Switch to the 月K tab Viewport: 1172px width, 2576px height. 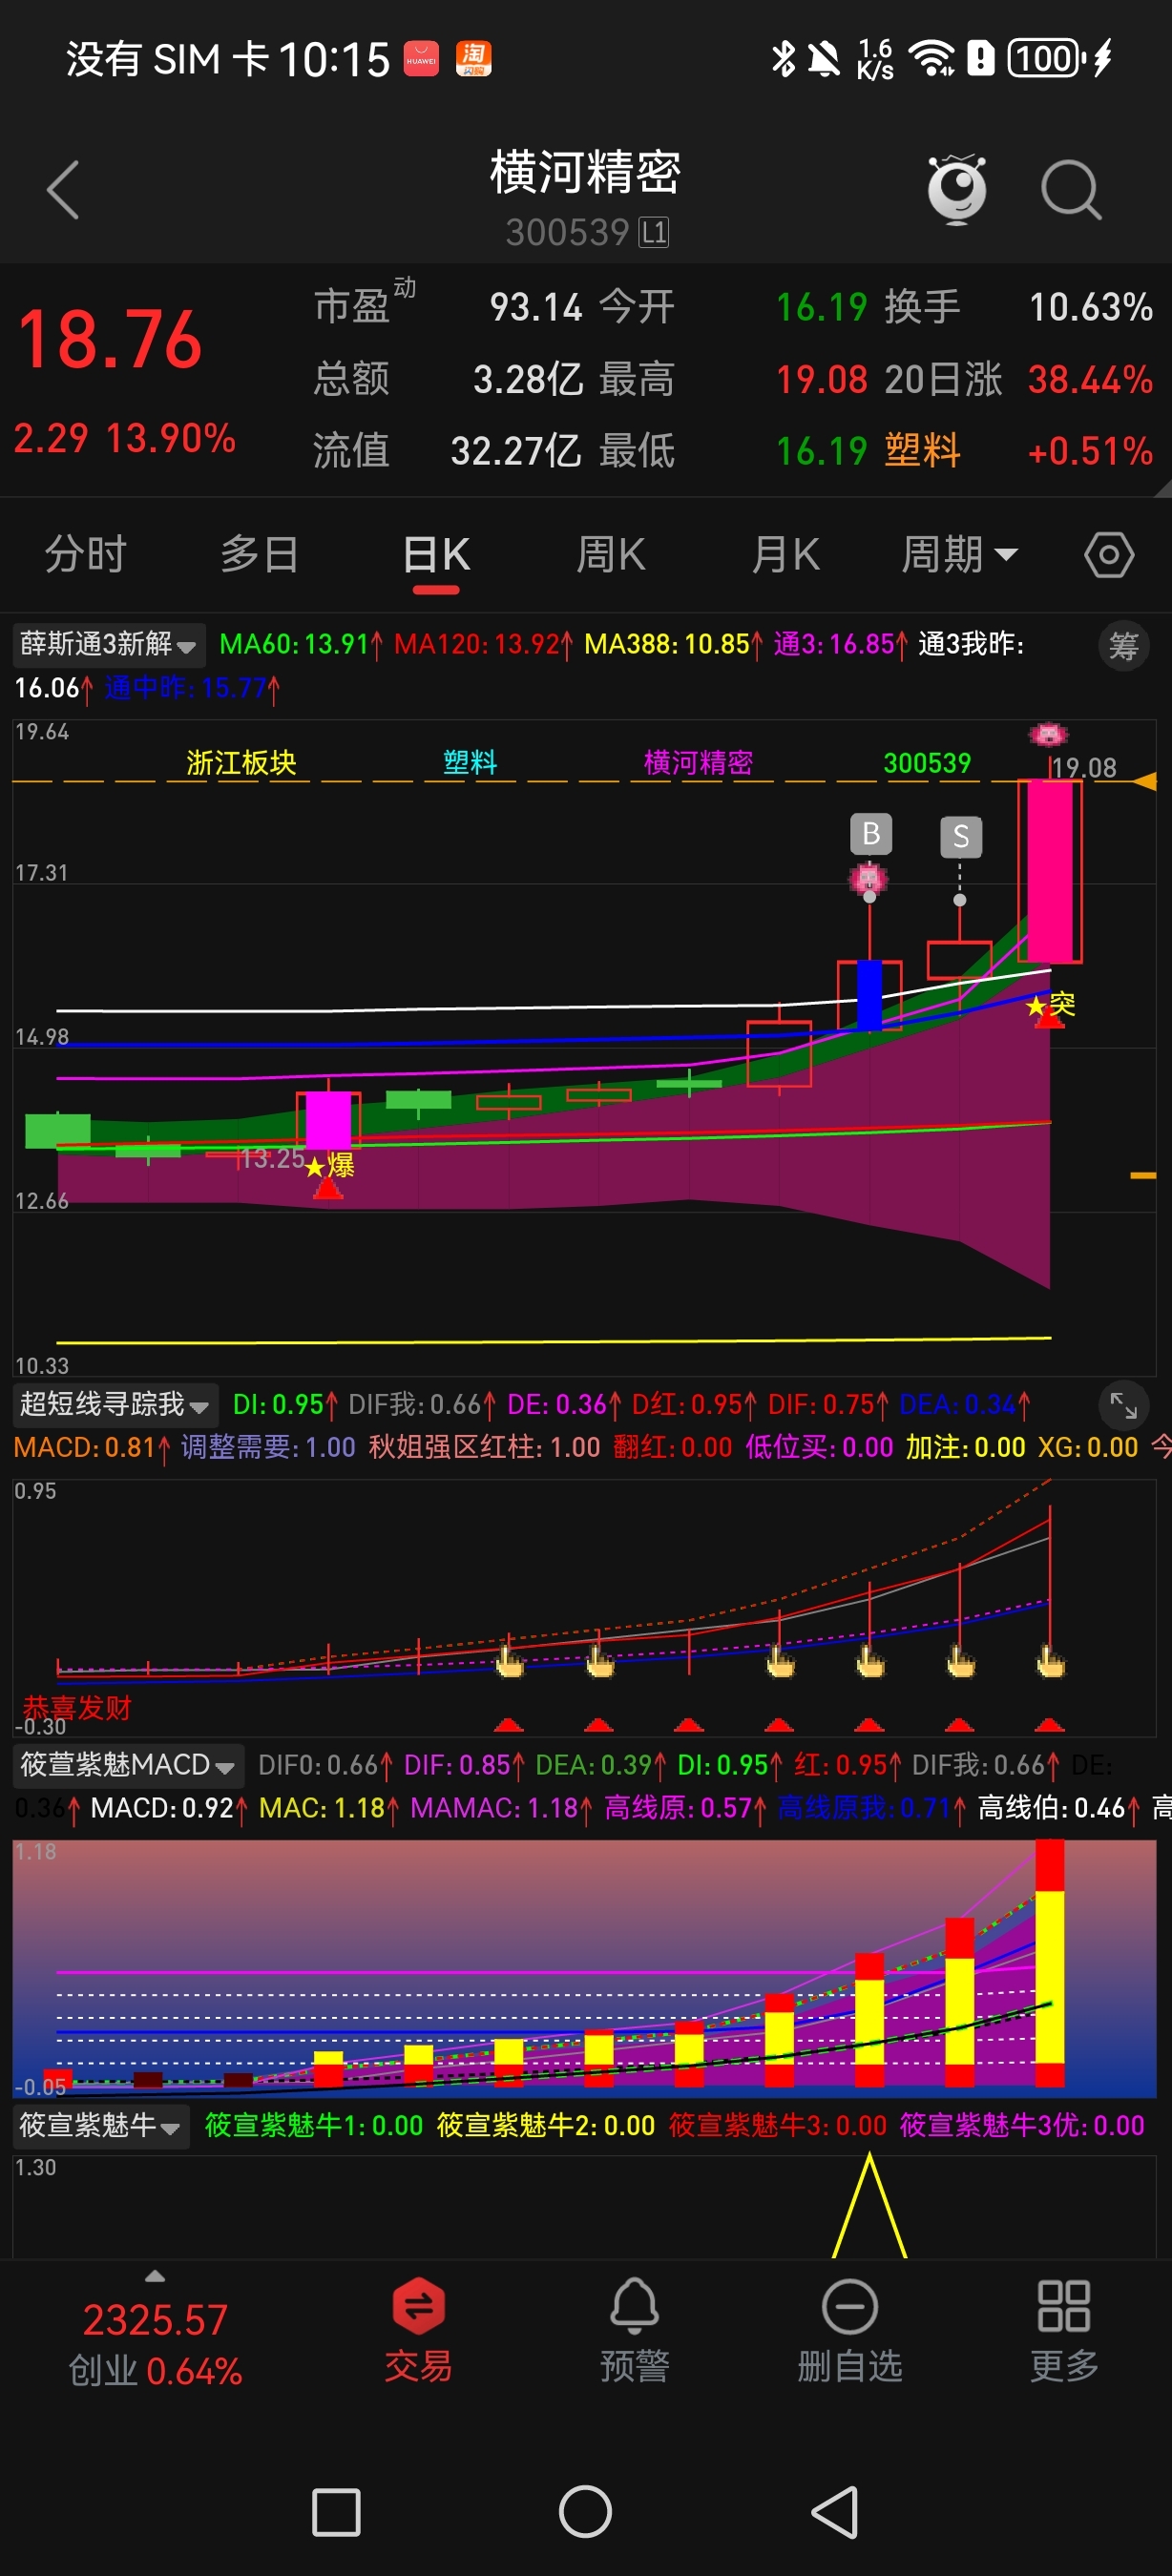pos(786,554)
